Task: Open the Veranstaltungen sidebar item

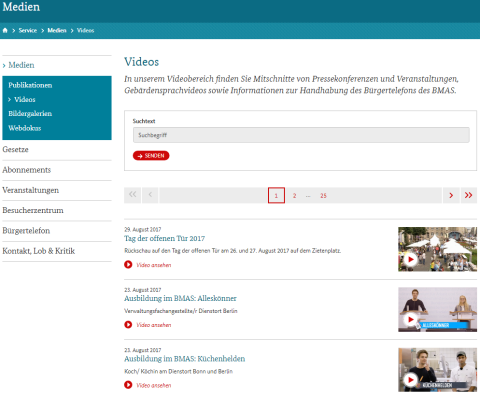Action: click(31, 190)
